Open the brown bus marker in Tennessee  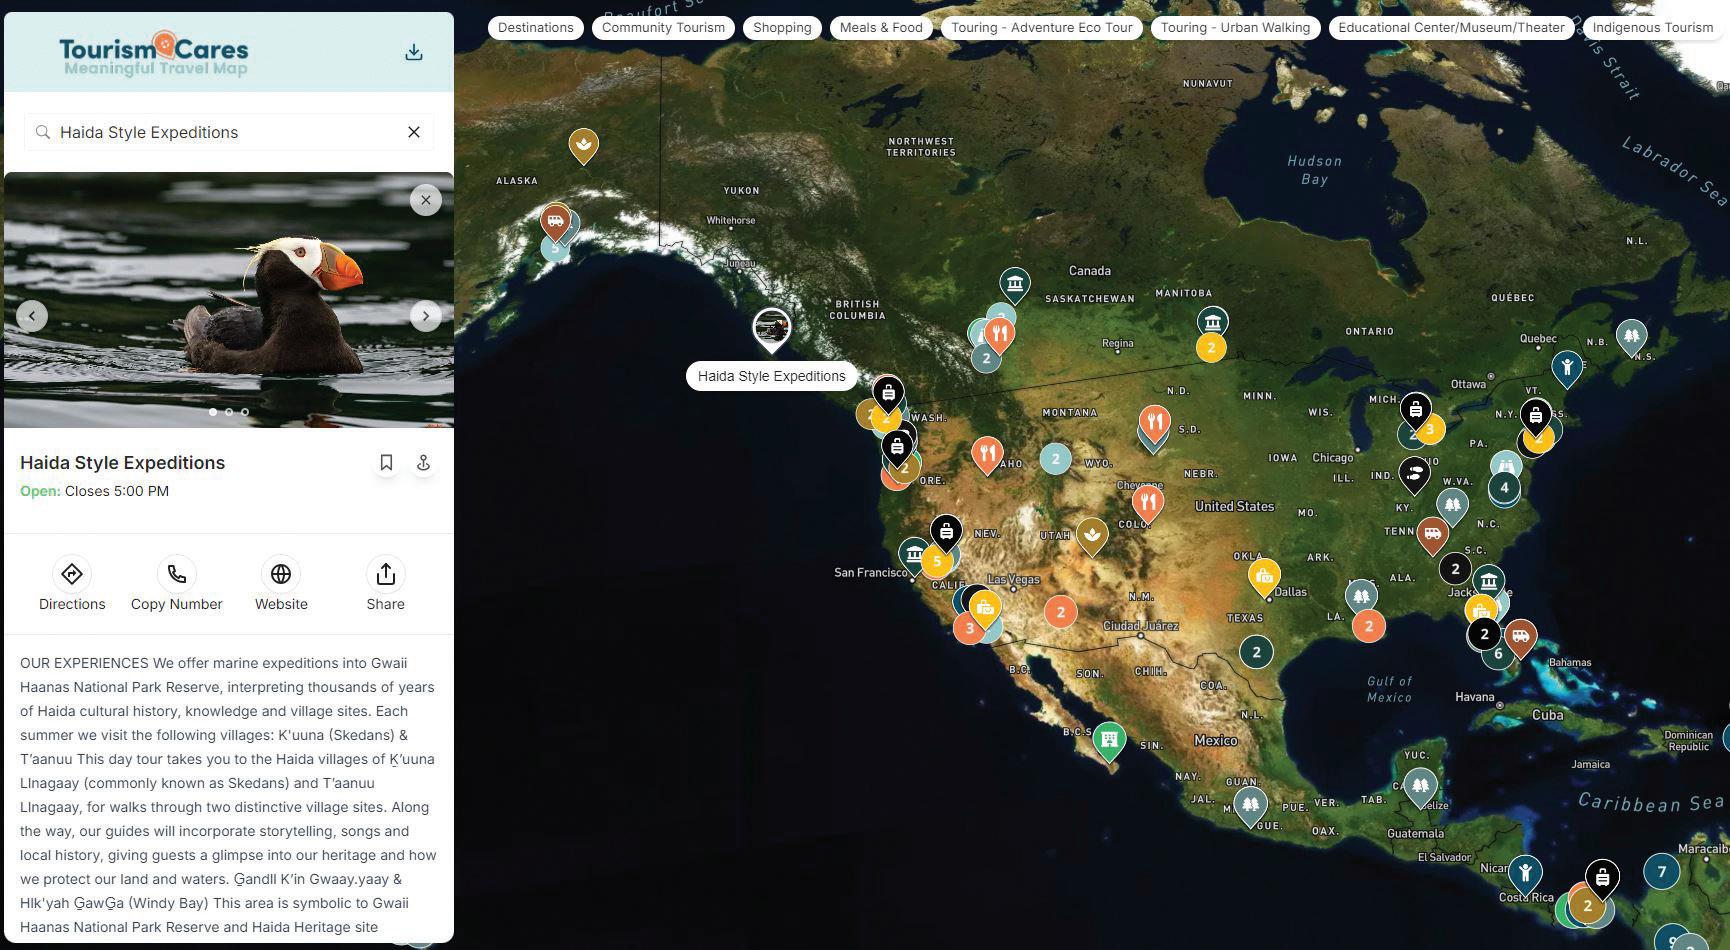[1432, 534]
